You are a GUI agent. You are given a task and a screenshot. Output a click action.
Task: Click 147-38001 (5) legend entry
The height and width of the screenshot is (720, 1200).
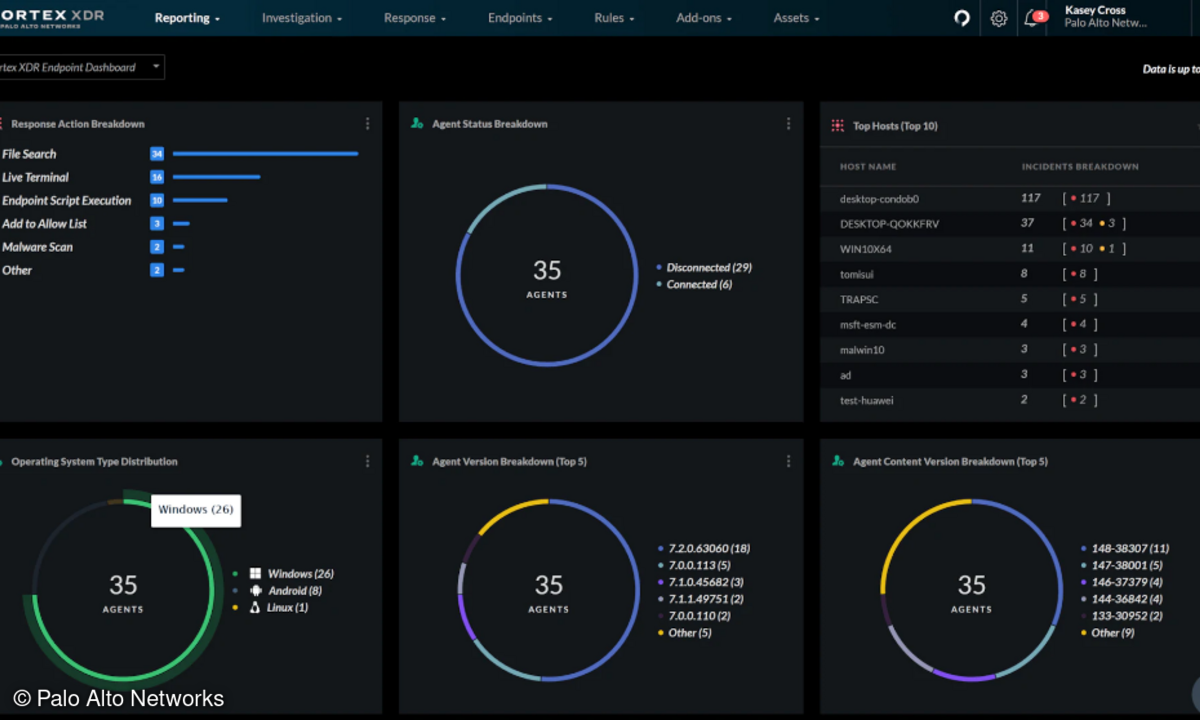pyautogui.click(x=1122, y=565)
